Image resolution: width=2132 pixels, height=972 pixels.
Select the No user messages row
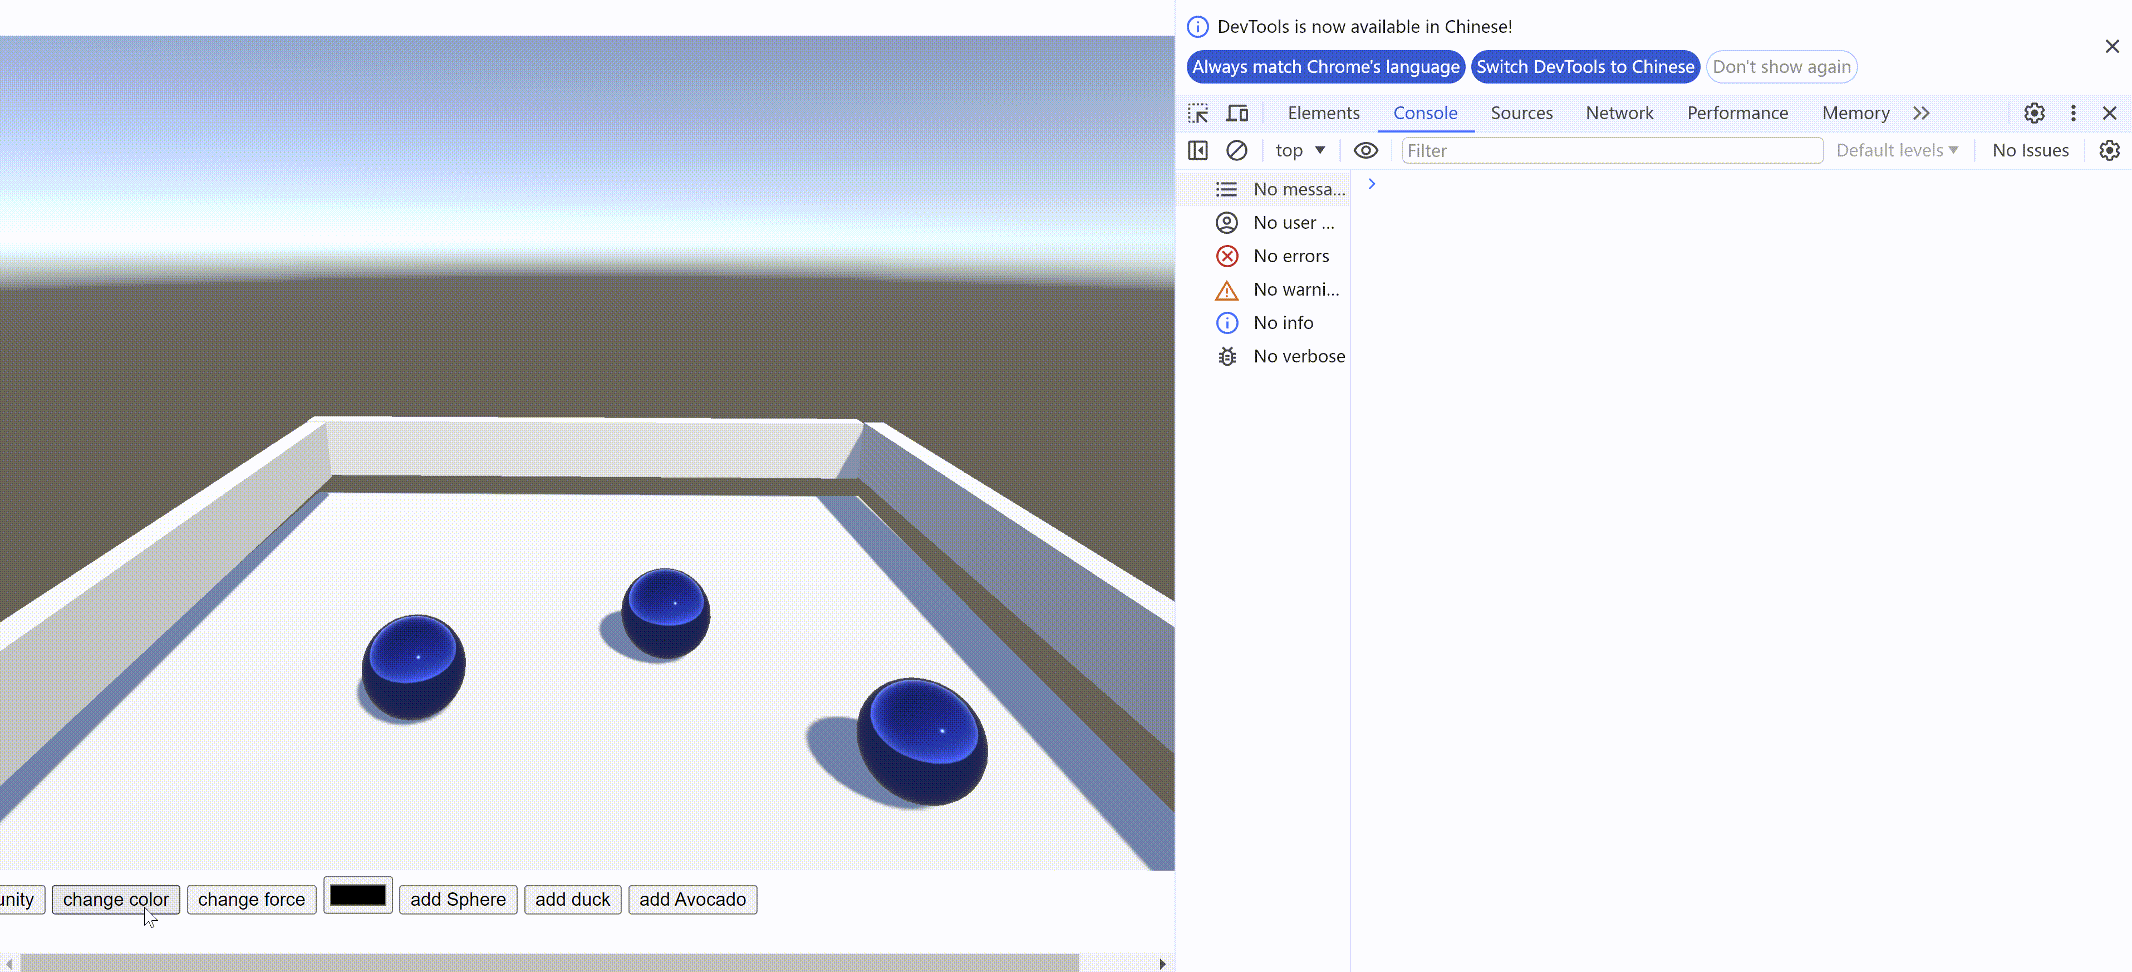tap(1264, 223)
